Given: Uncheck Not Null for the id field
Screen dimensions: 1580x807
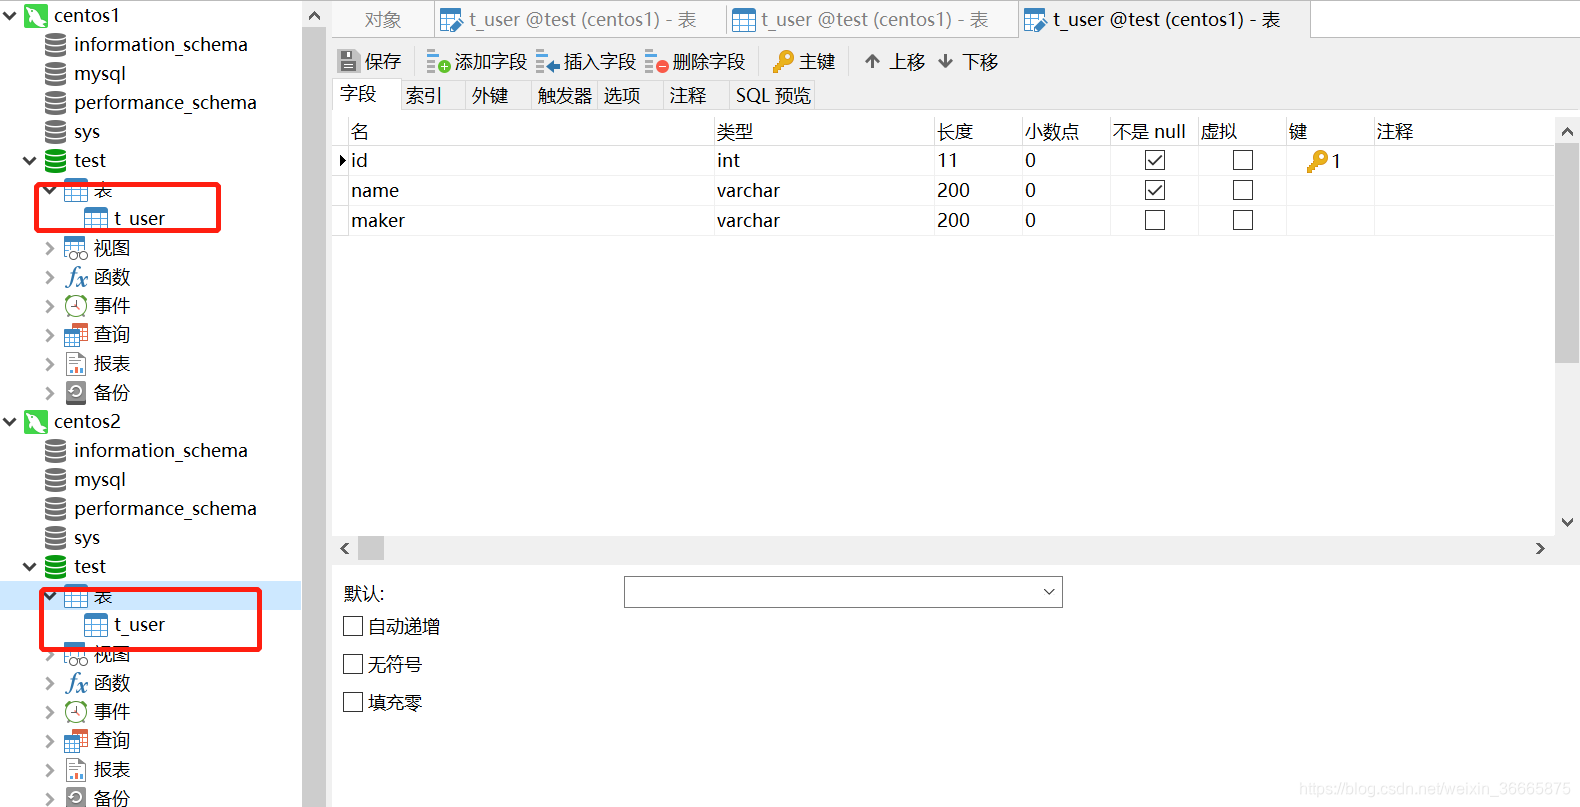Looking at the screenshot, I should [1155, 160].
